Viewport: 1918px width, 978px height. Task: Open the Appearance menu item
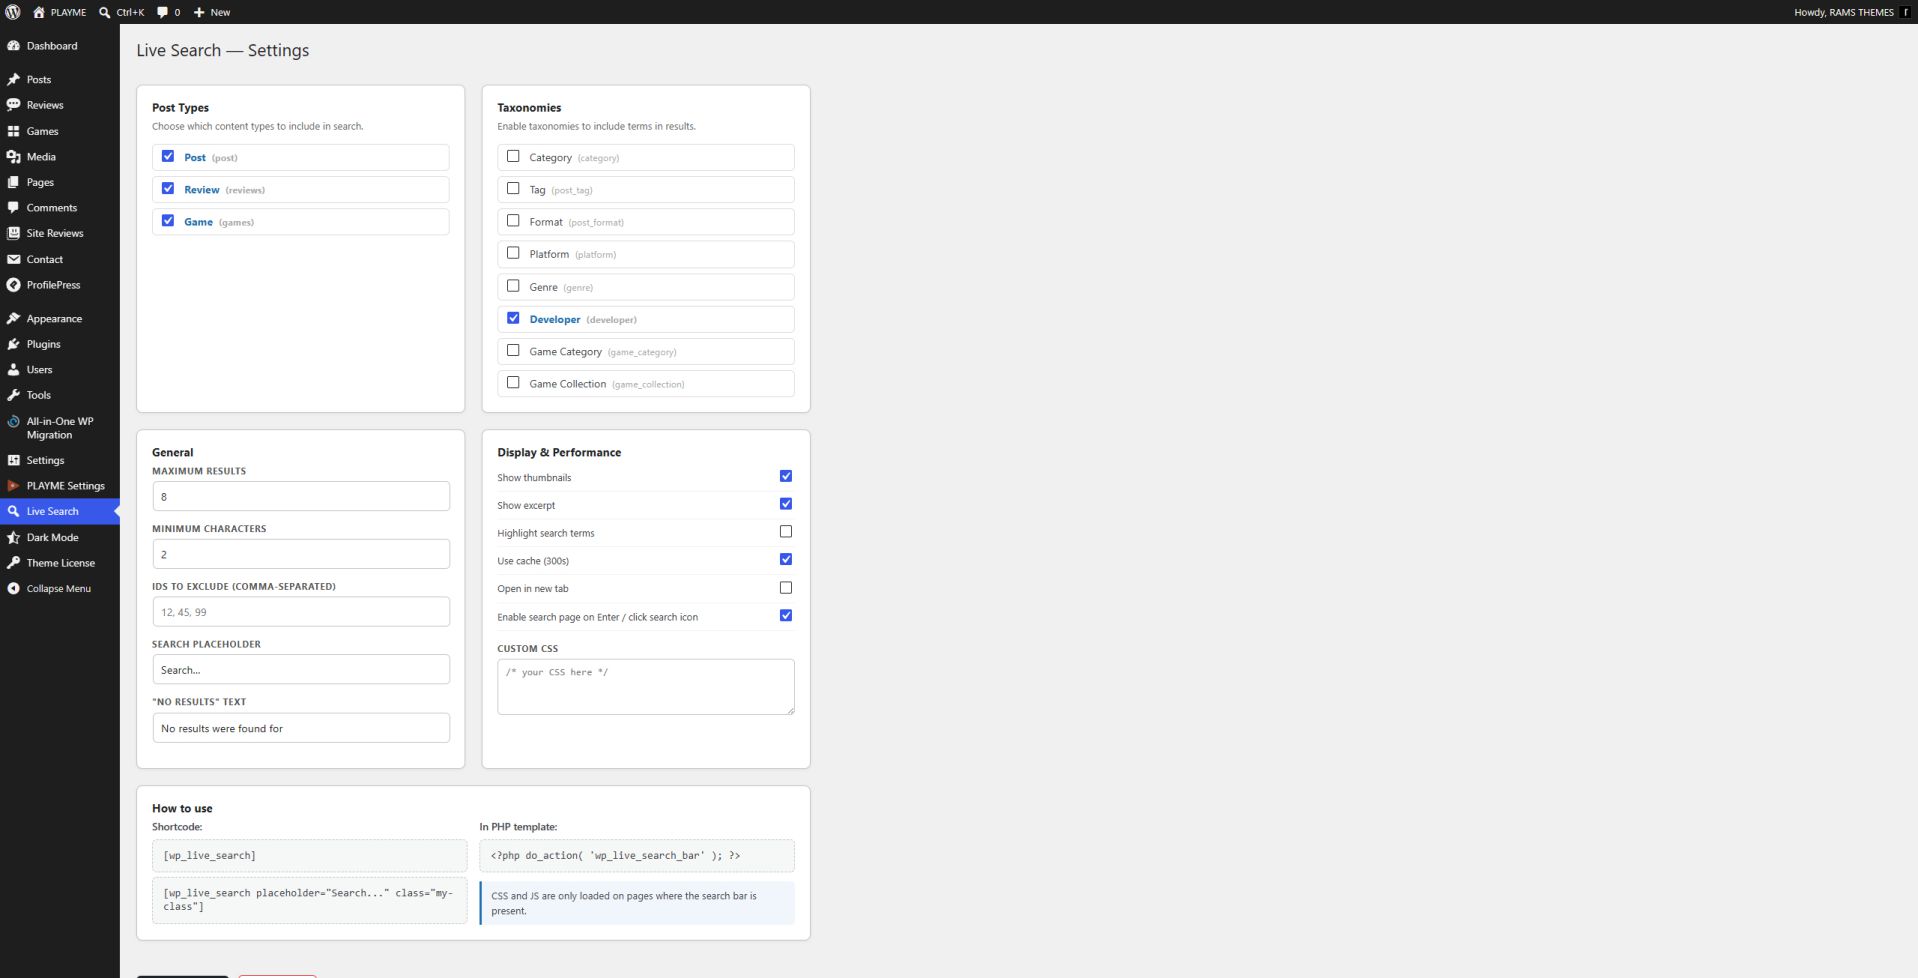[60, 319]
